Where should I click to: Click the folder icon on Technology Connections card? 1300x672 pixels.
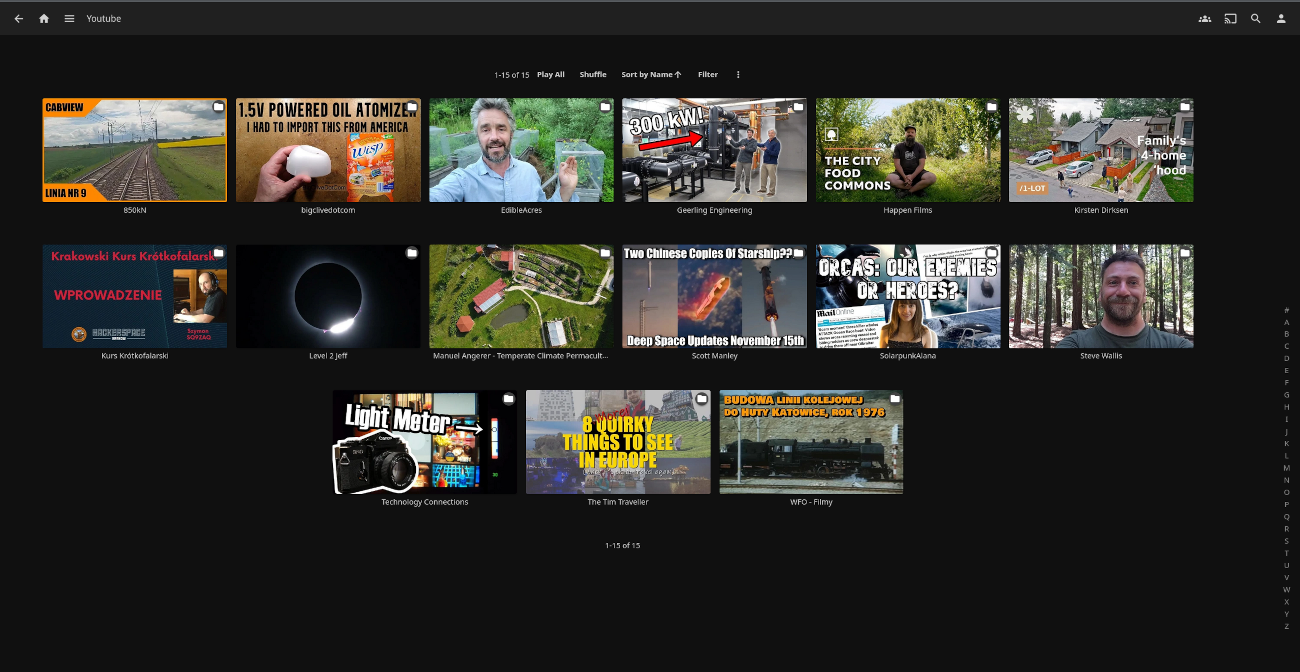(x=508, y=399)
